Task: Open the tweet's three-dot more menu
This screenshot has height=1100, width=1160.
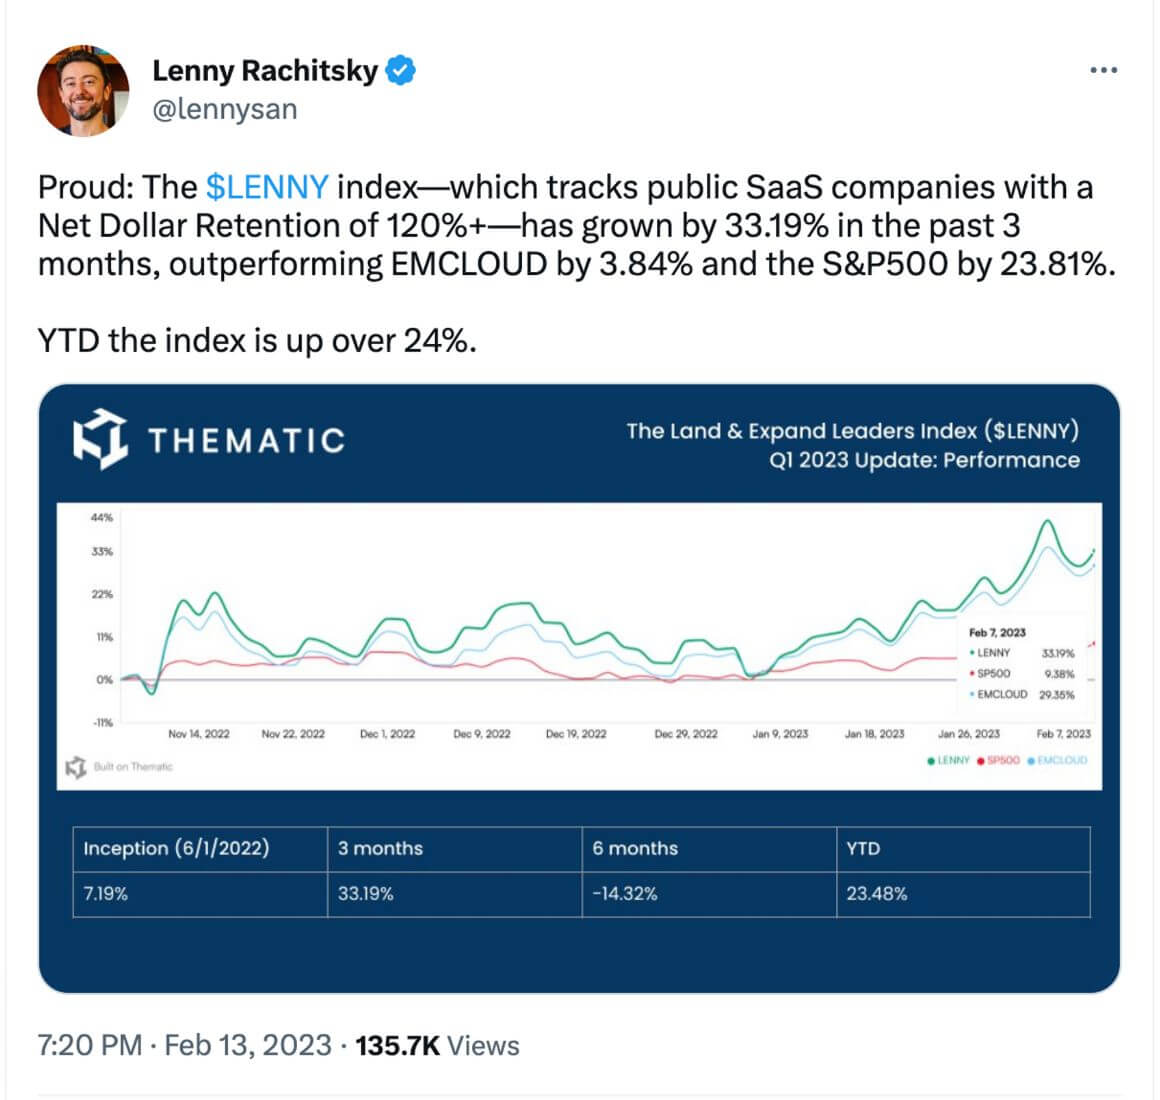Action: [x=1102, y=70]
